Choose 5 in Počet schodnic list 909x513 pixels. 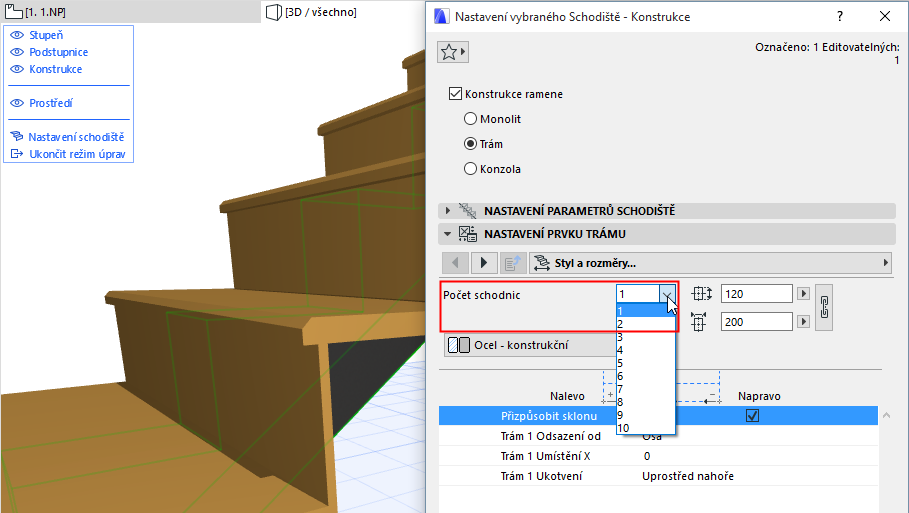646,363
